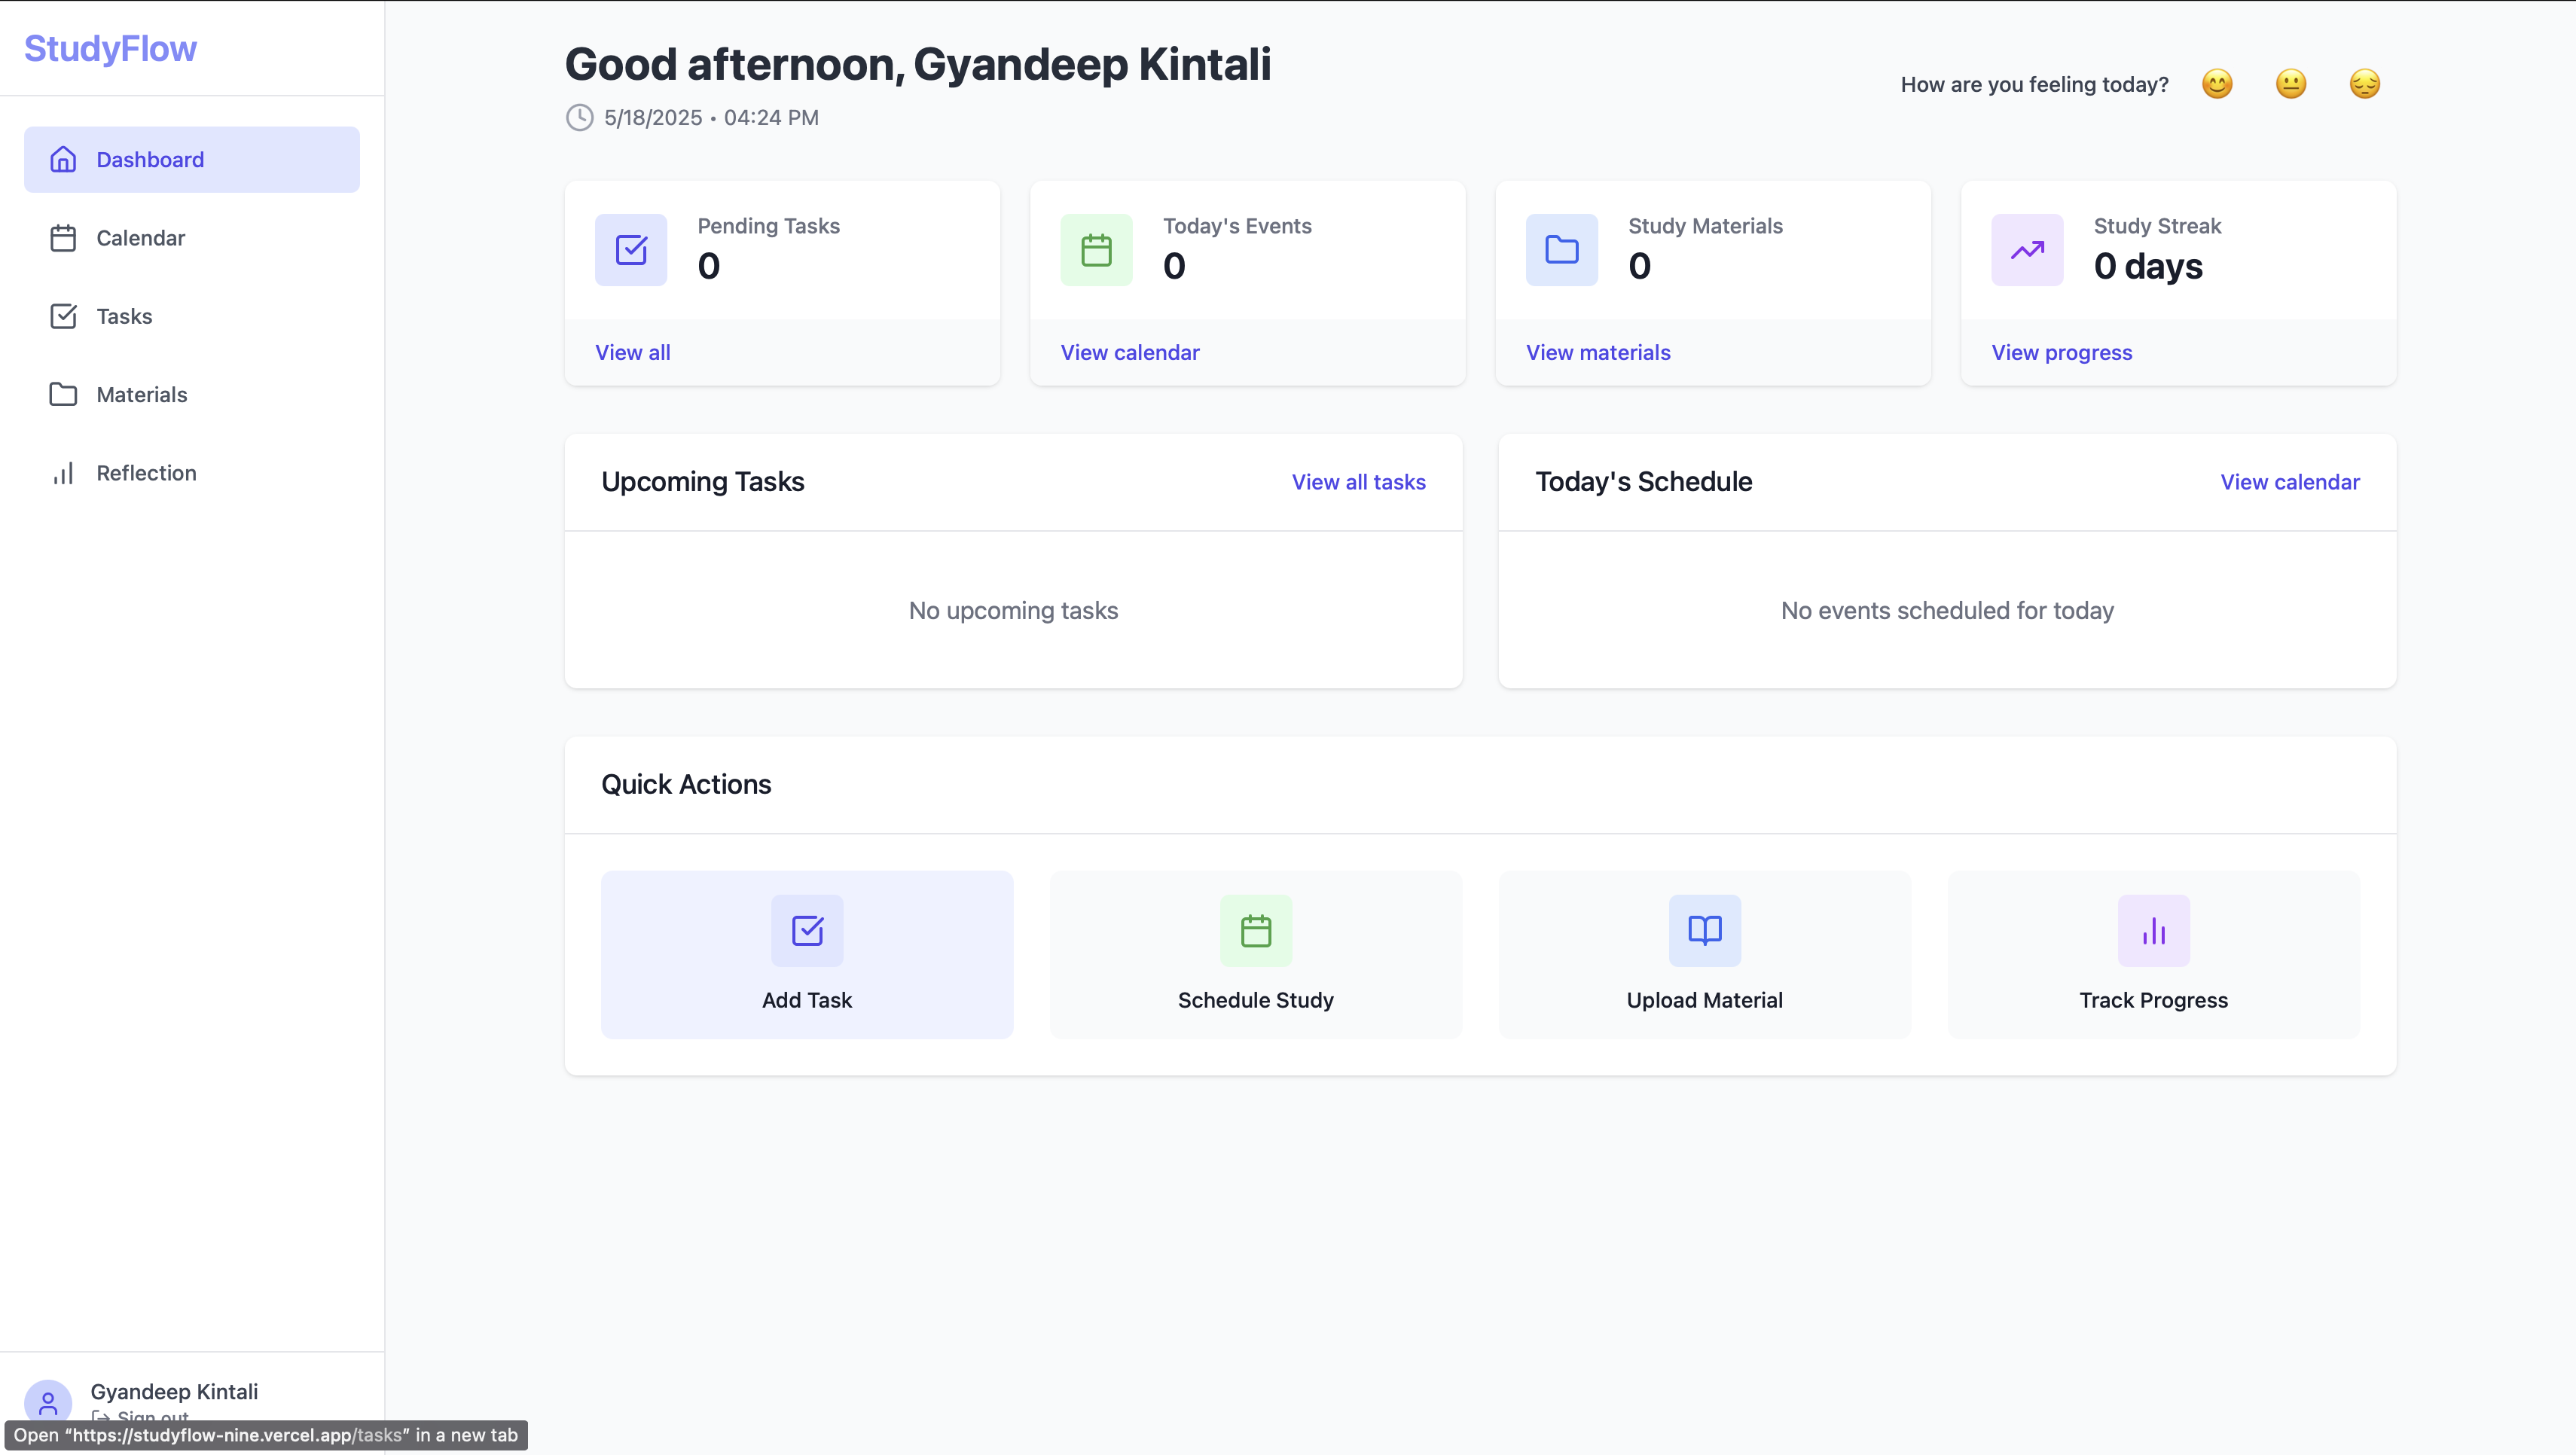Navigate to Materials in the sidebar
Screen dimensions: 2576x1455
point(141,395)
